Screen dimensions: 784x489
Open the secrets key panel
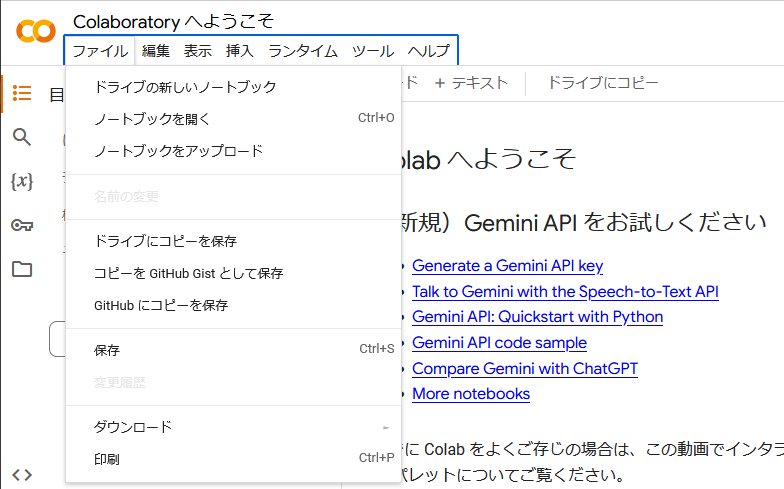22,226
